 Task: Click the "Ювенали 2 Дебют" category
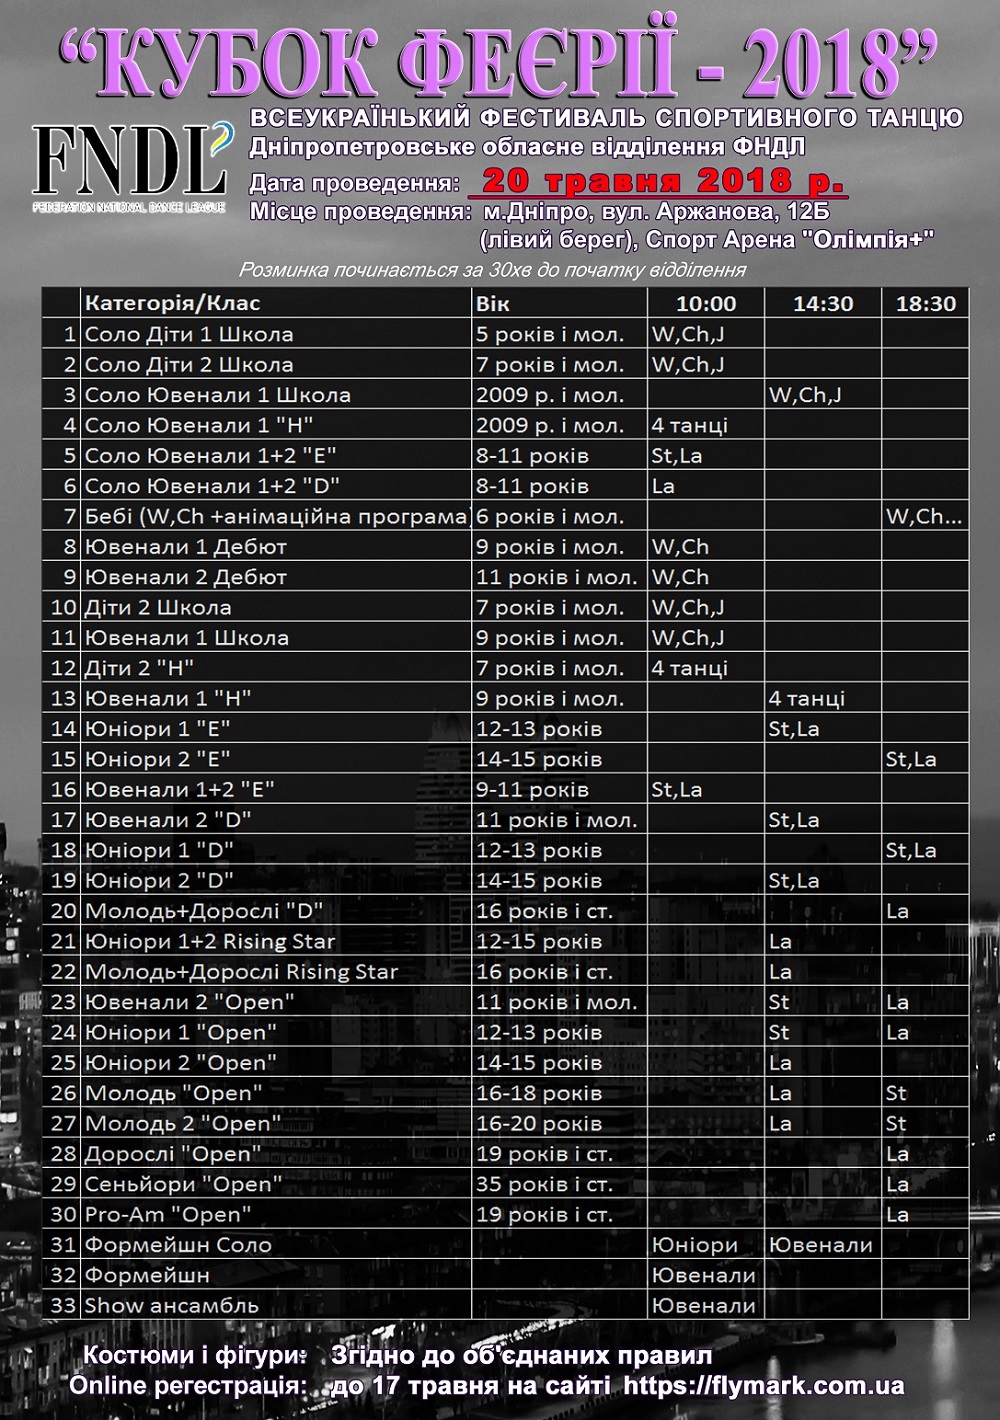pos(186,577)
